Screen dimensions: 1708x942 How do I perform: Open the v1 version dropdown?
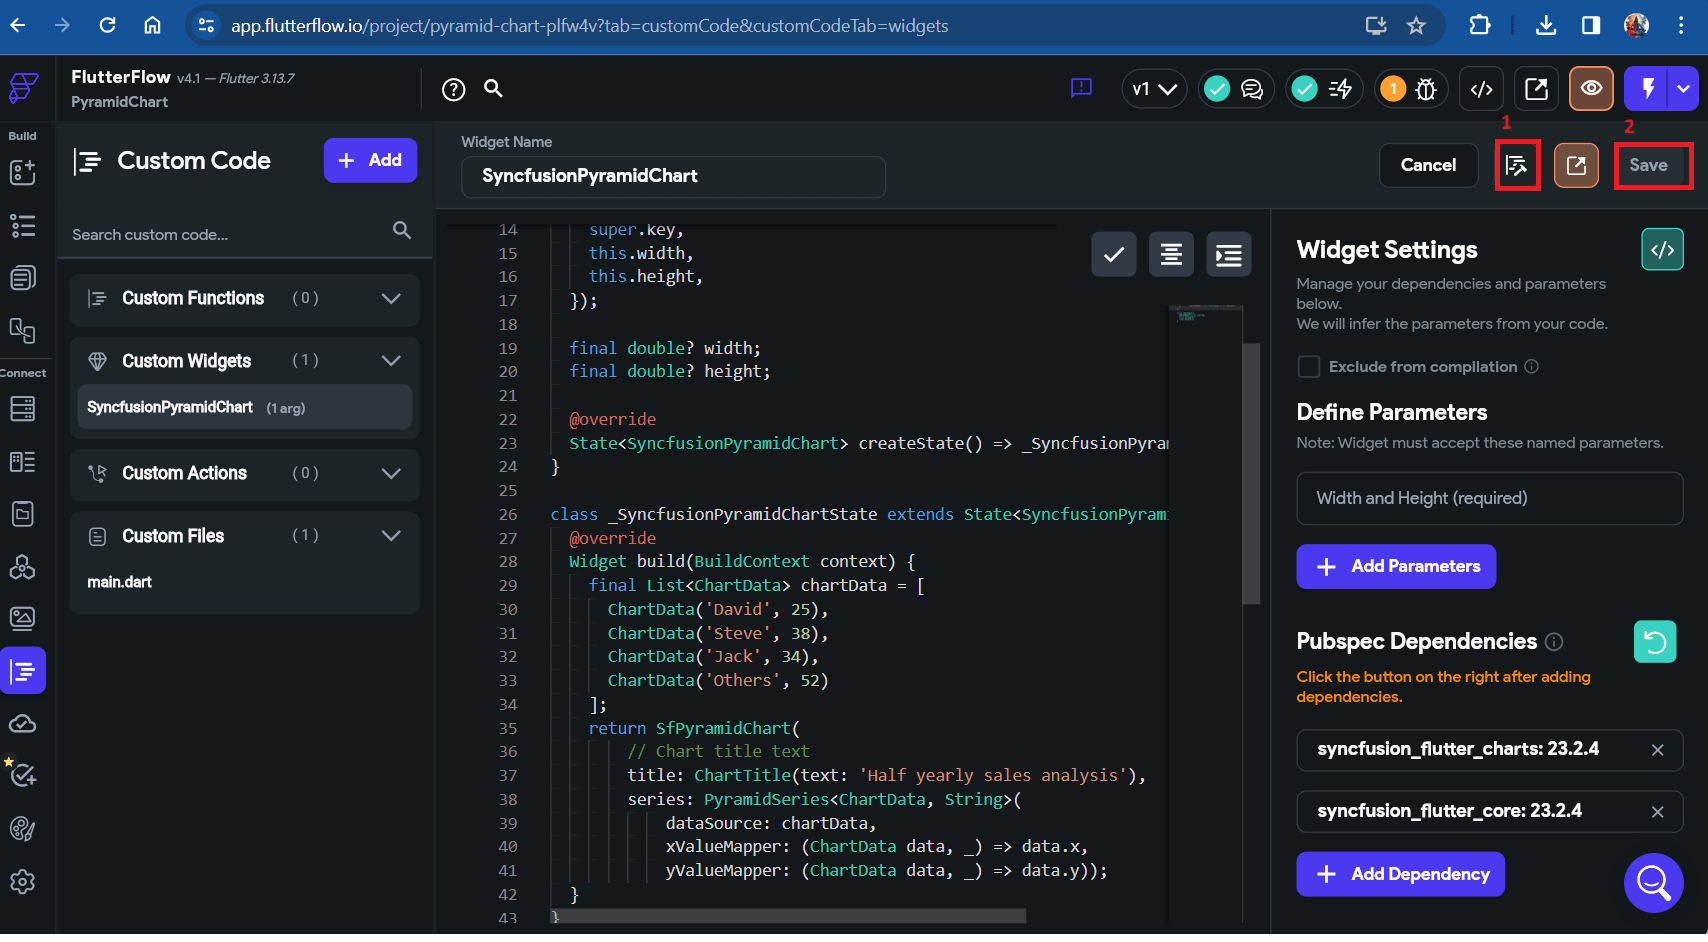1154,89
